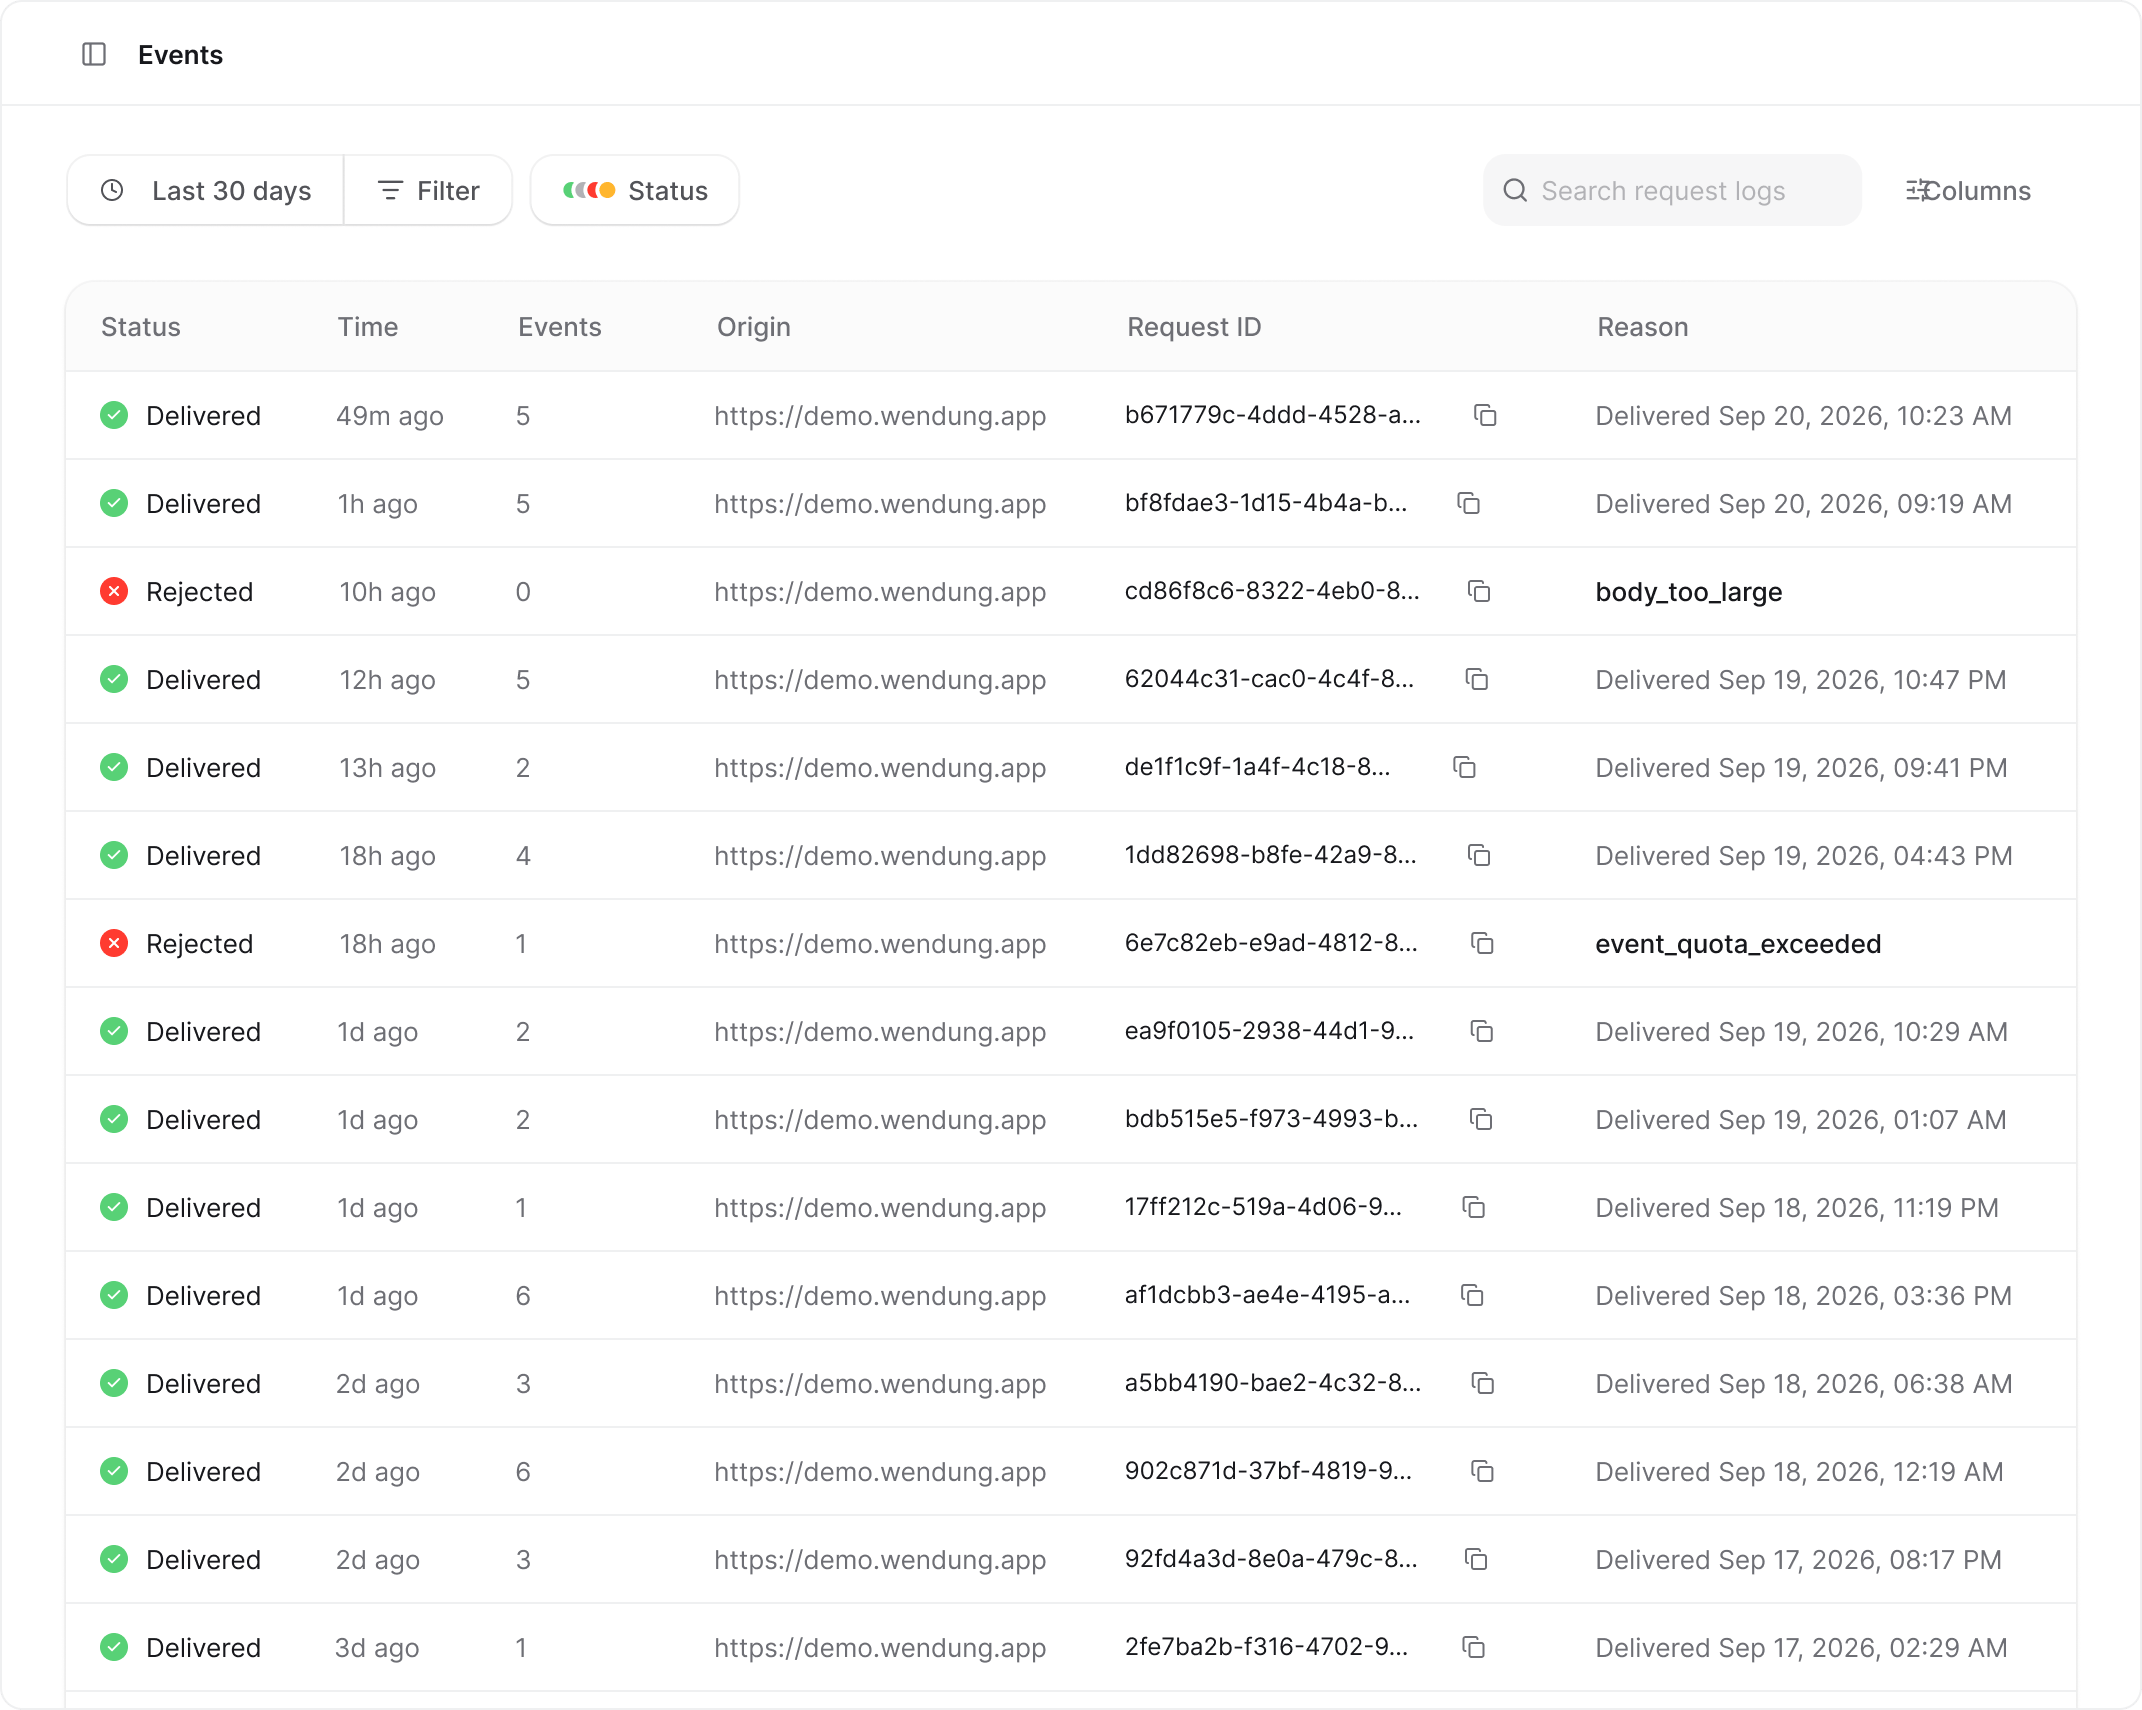Click the 13h ago time cell
This screenshot has width=2142, height=1710.
[x=388, y=768]
